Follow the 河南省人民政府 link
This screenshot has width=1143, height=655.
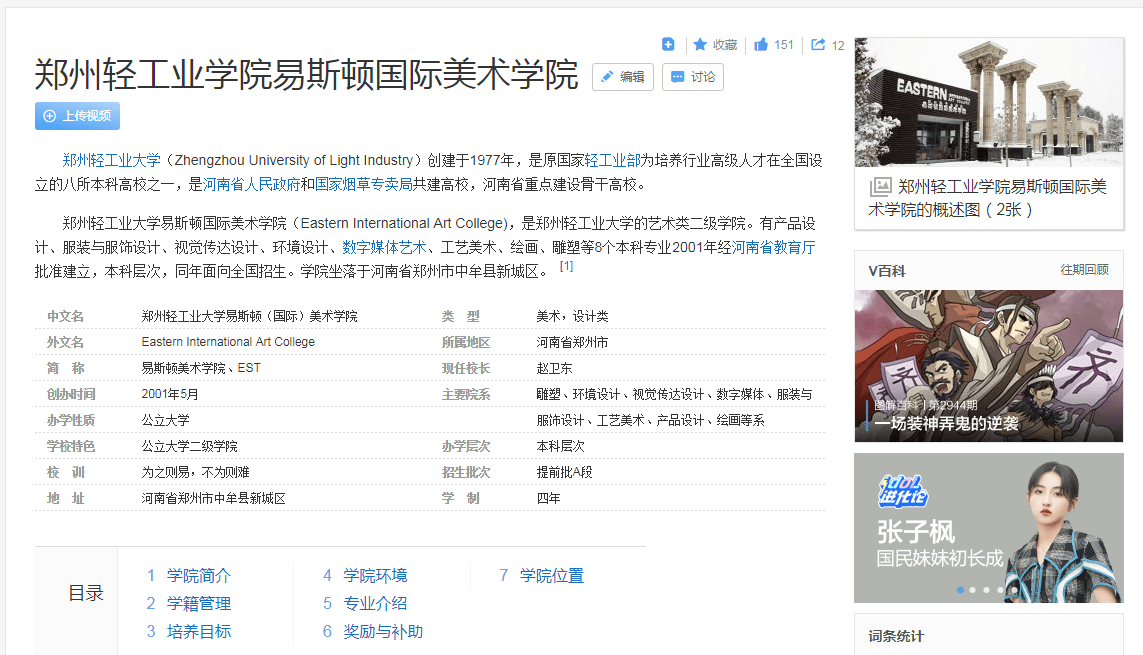[251, 184]
